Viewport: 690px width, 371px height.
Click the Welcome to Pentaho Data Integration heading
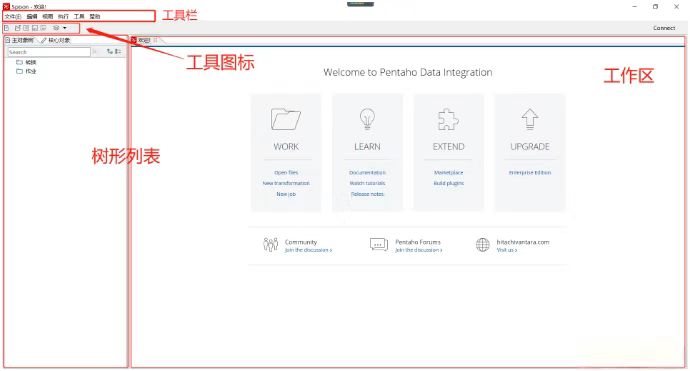point(407,73)
